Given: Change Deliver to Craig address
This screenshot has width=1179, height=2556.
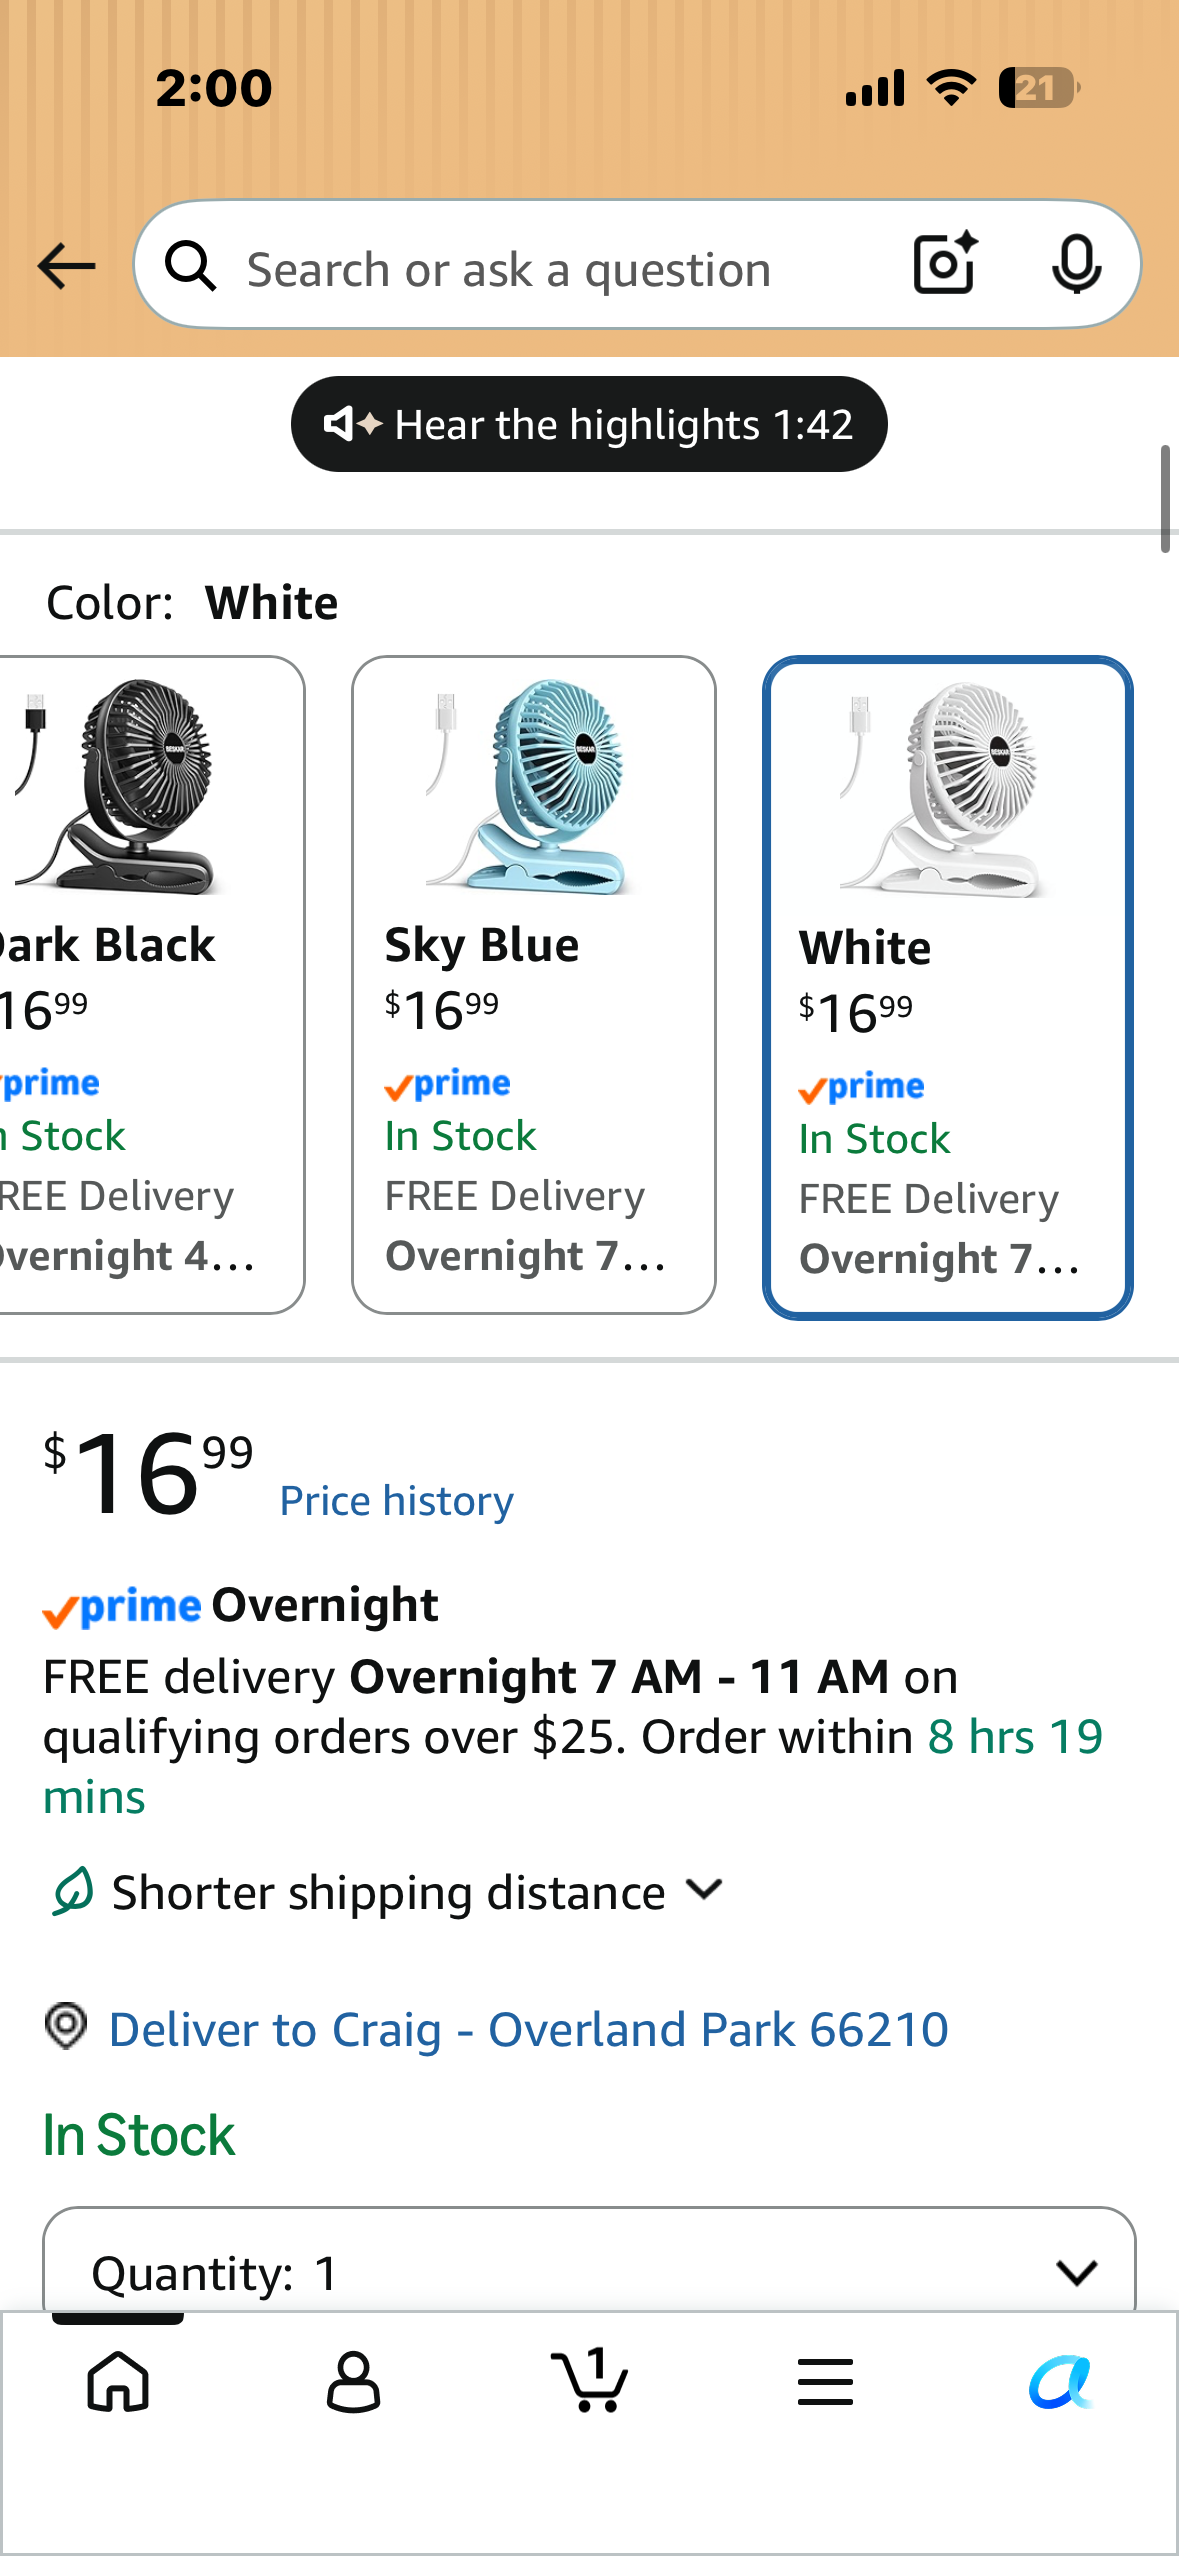Looking at the screenshot, I should (528, 2029).
